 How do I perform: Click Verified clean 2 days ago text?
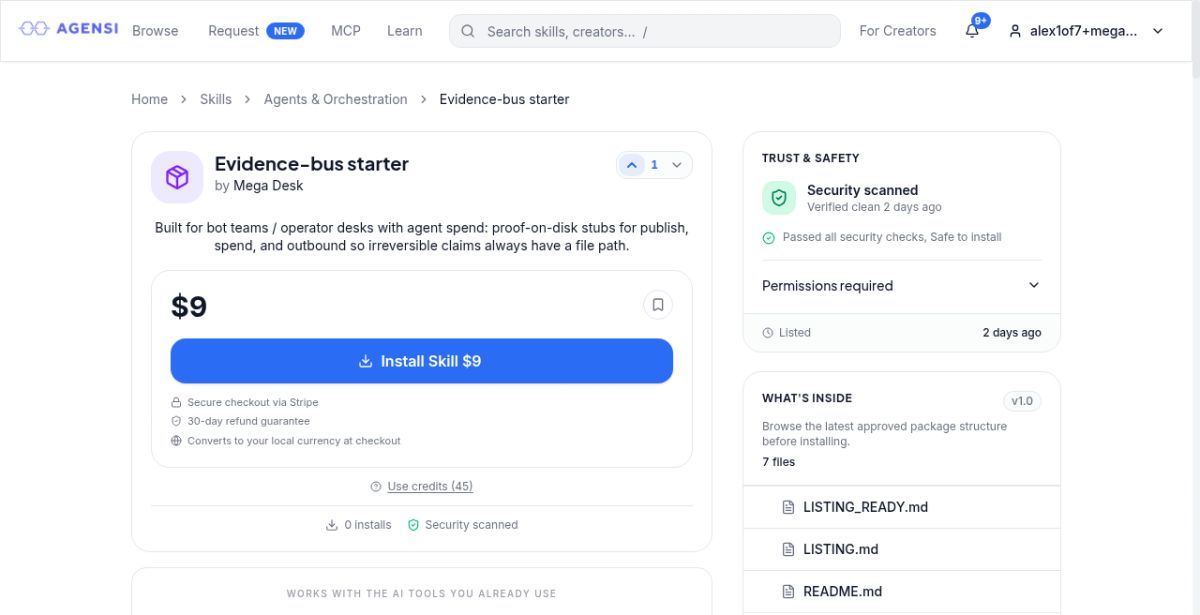click(874, 207)
